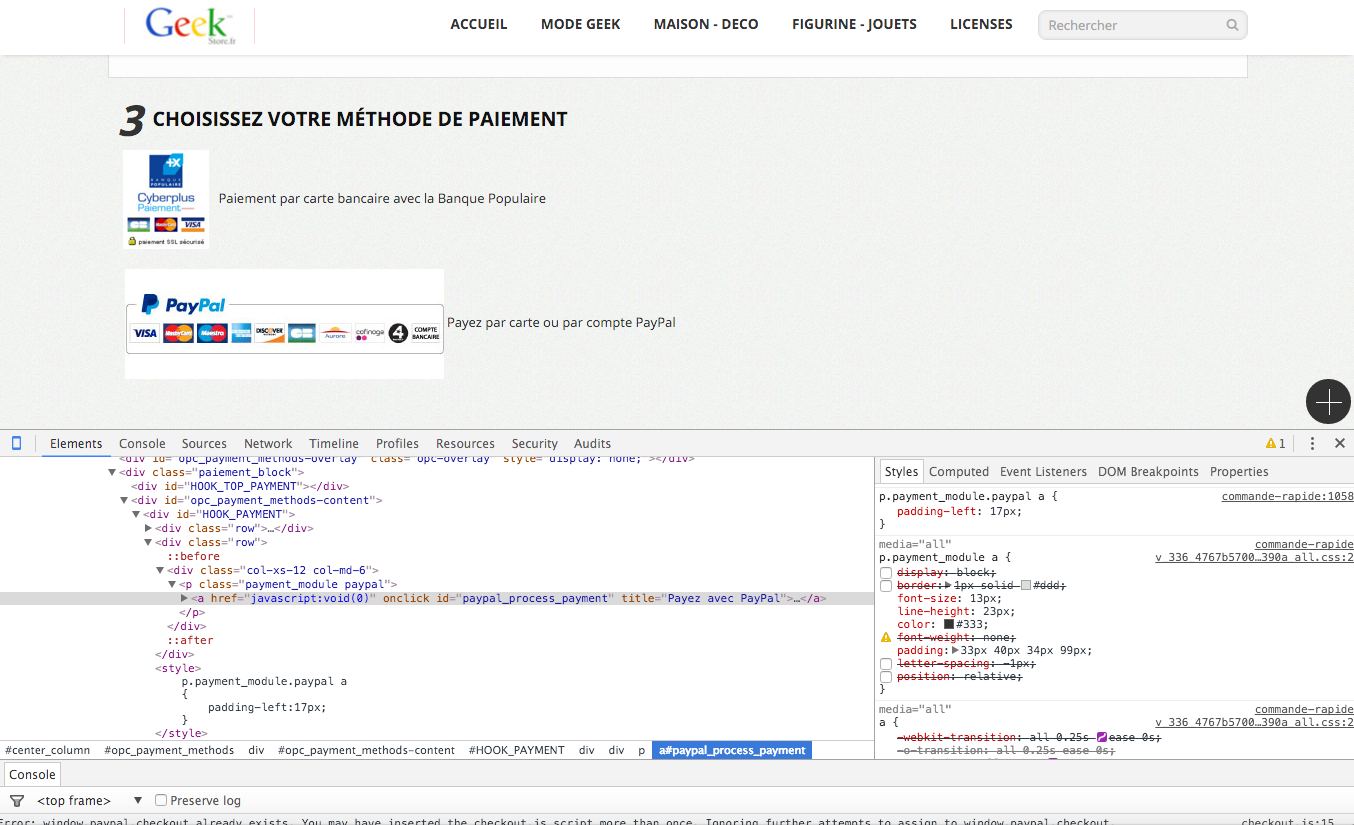
Task: Open the top frame context dropdown
Action: [x=89, y=801]
